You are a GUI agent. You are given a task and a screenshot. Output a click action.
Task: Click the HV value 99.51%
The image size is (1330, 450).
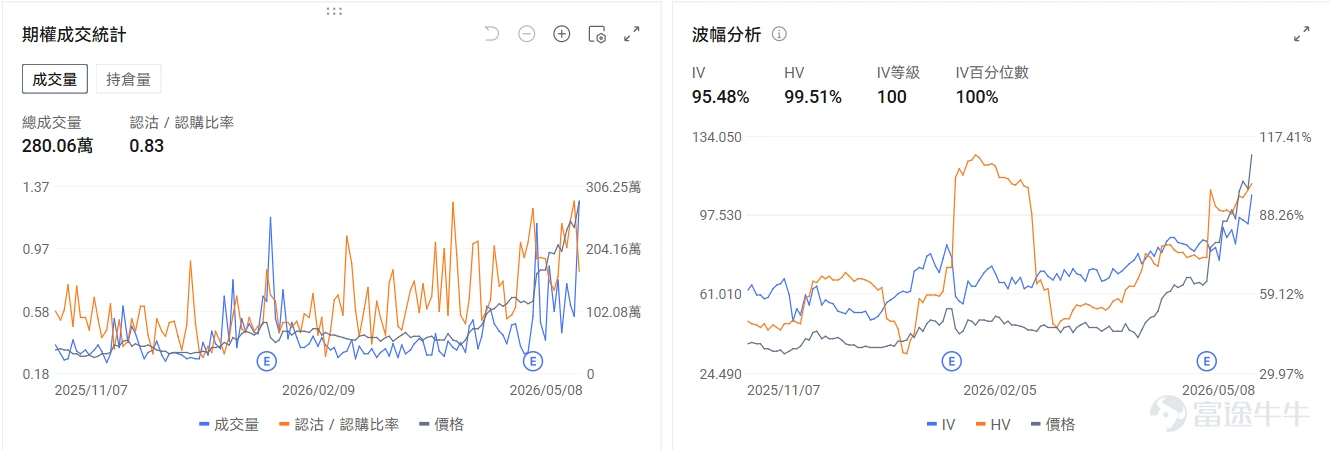coord(813,97)
